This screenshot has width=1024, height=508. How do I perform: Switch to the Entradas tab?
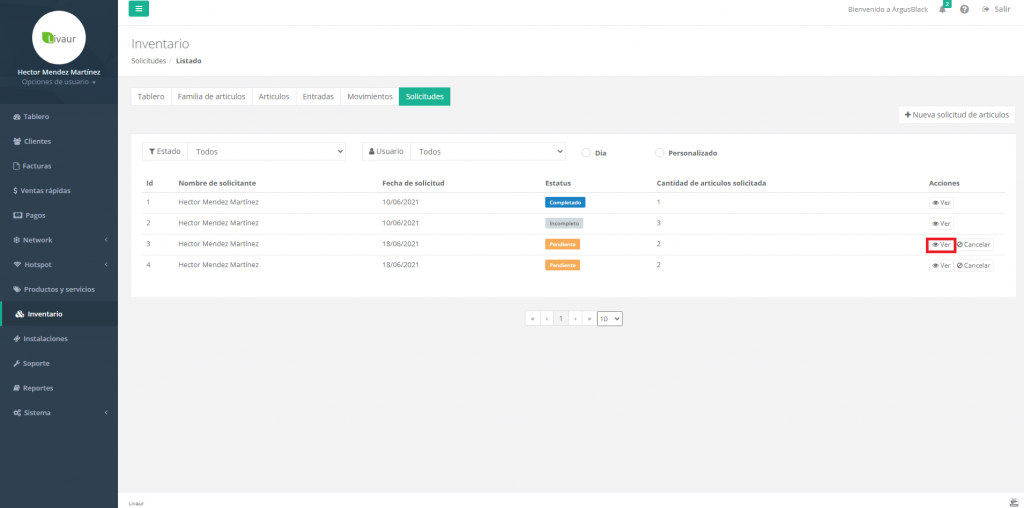coord(317,96)
